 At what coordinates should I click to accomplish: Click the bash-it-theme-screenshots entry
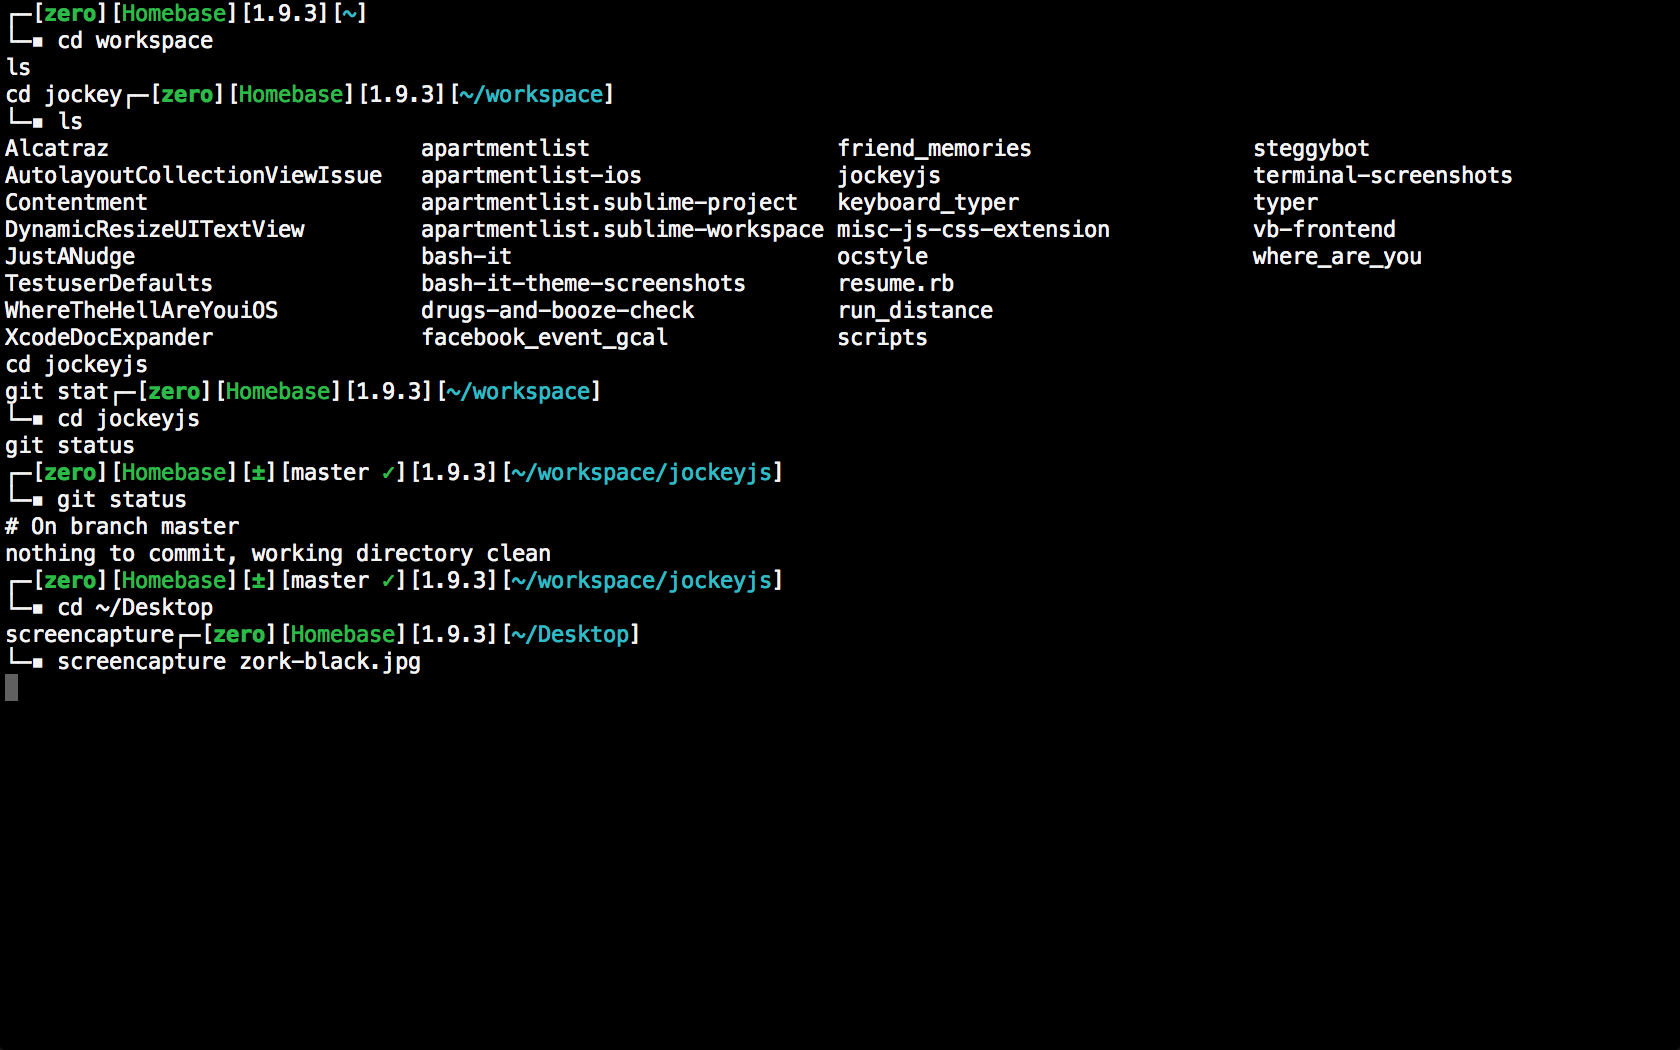[583, 284]
